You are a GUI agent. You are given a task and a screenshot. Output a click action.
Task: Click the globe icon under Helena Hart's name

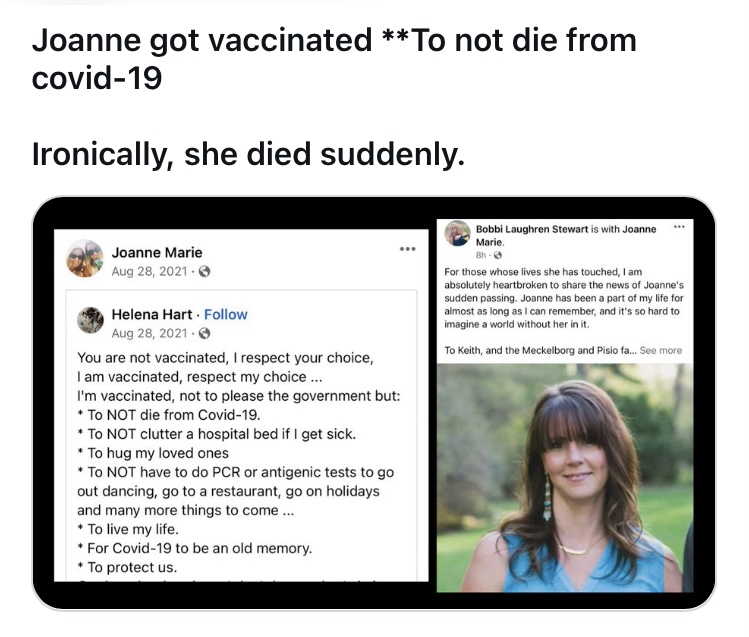coord(205,332)
